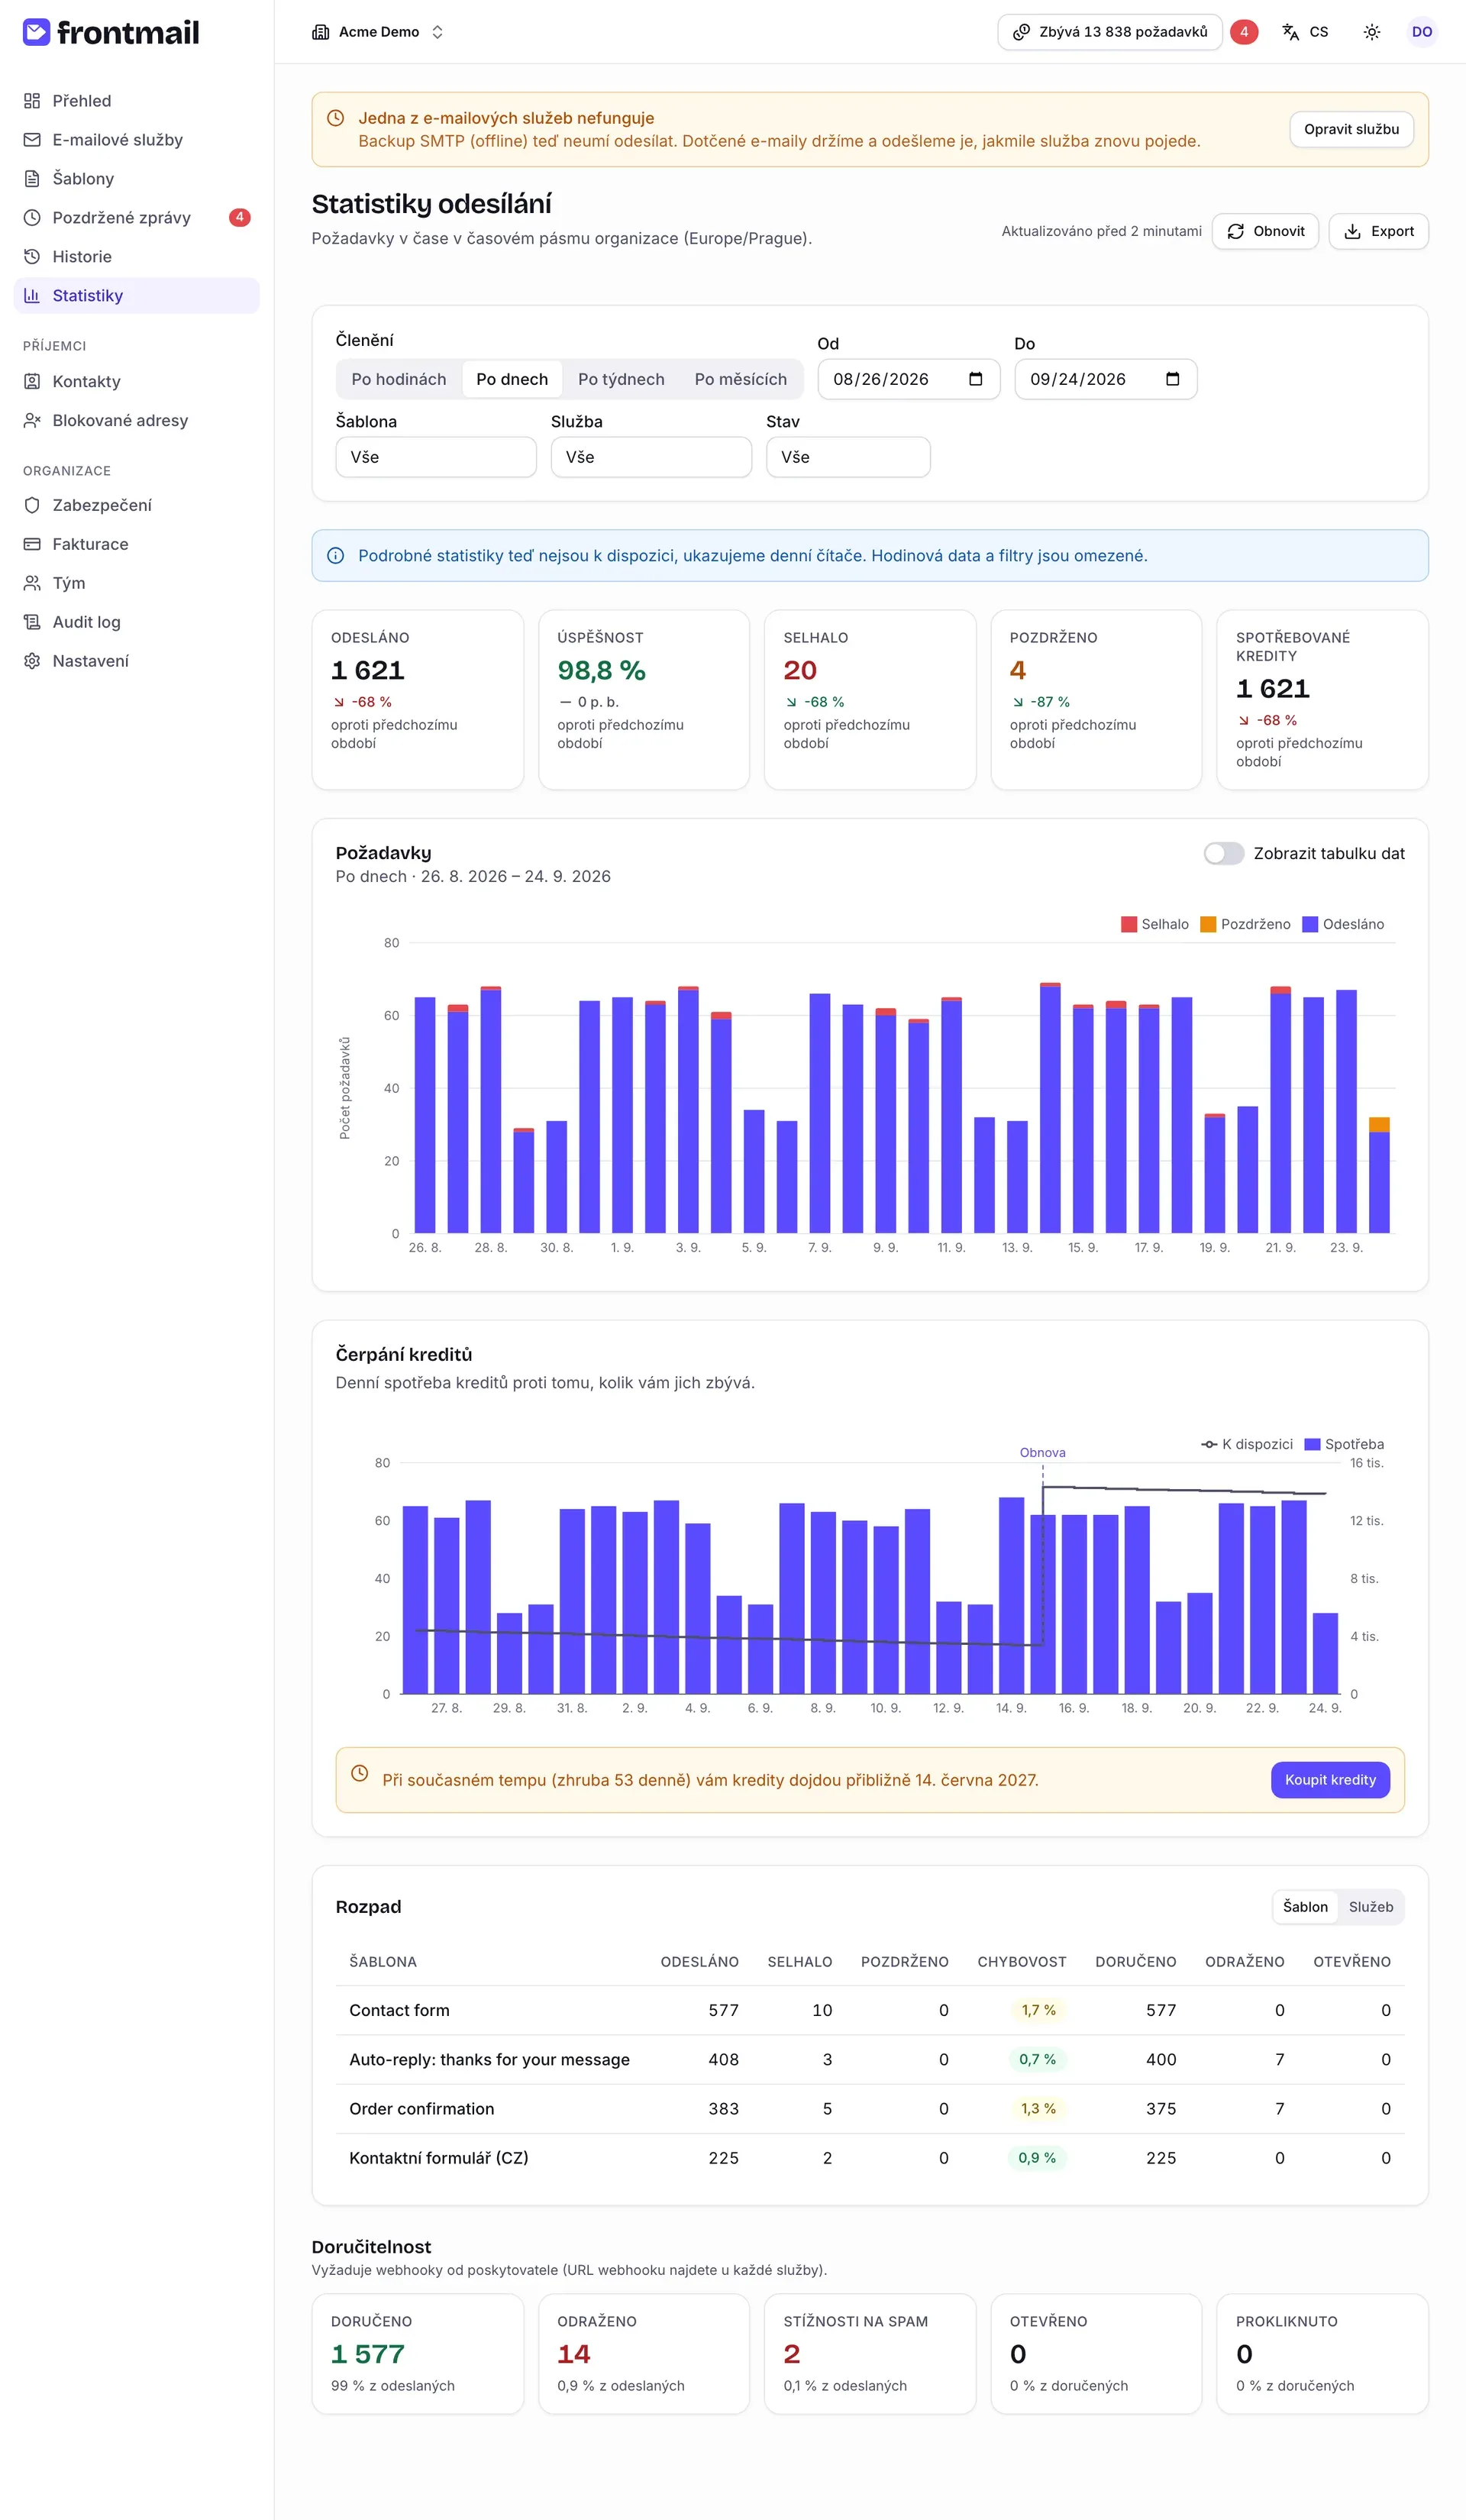Click the Audit log icon

pyautogui.click(x=32, y=623)
